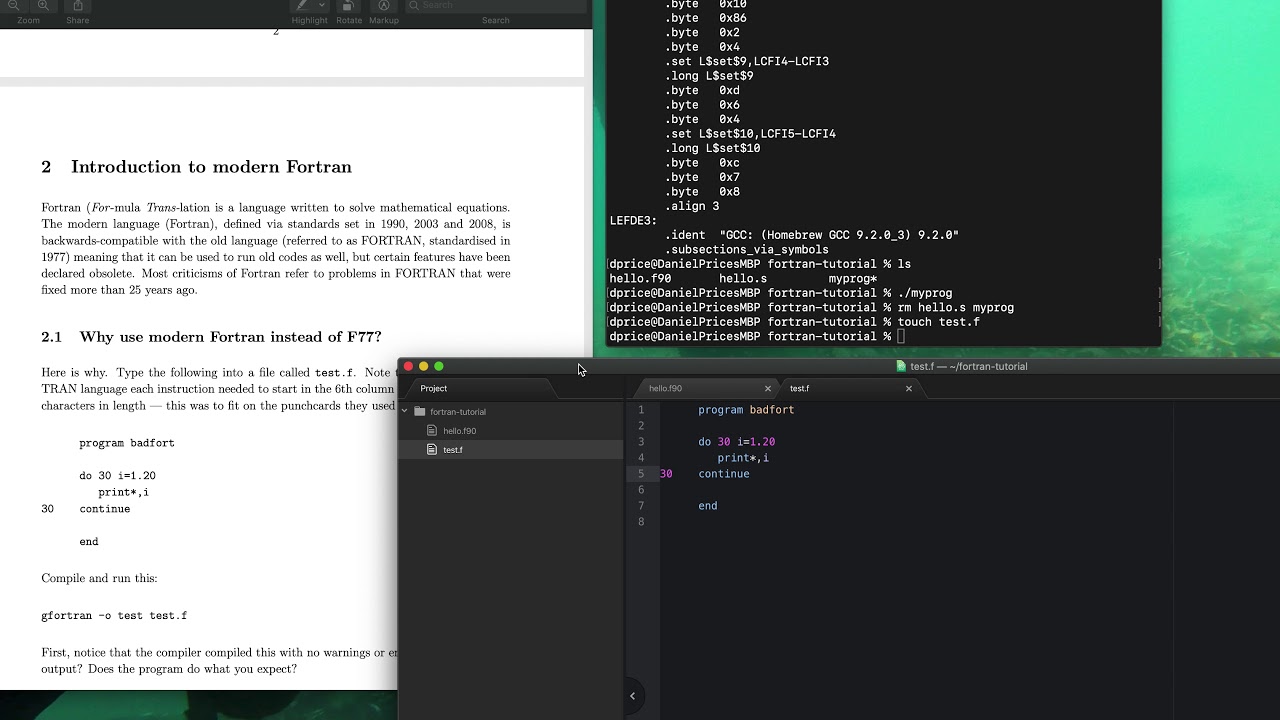Show the Markup toolbar
This screenshot has width=1280, height=720.
click(x=384, y=5)
